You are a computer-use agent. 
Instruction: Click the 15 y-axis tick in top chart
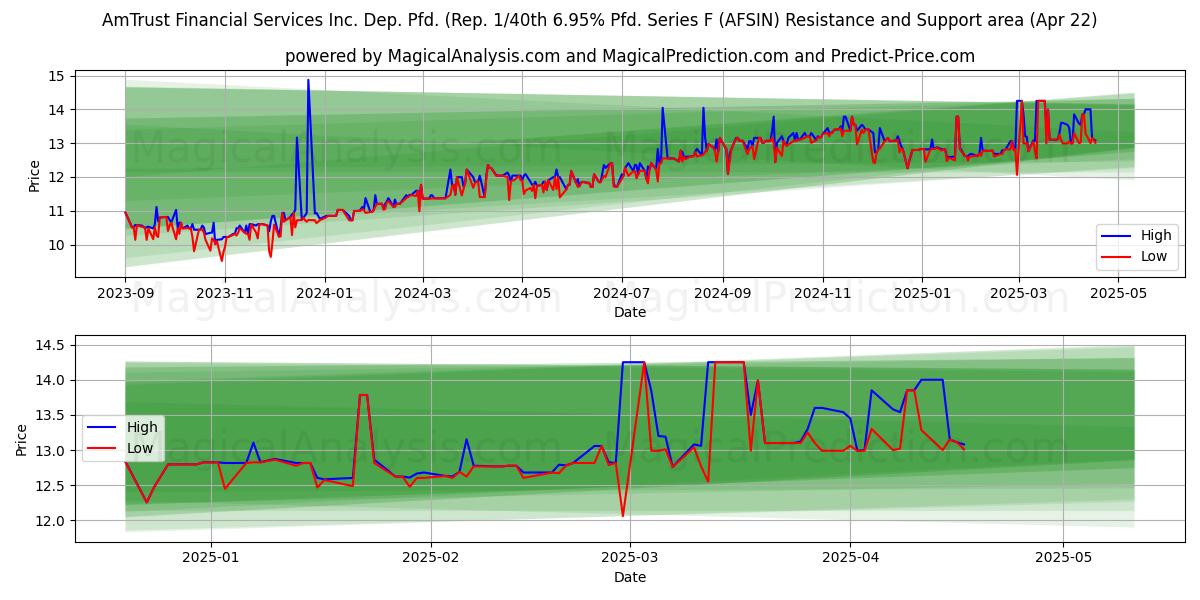tap(56, 76)
